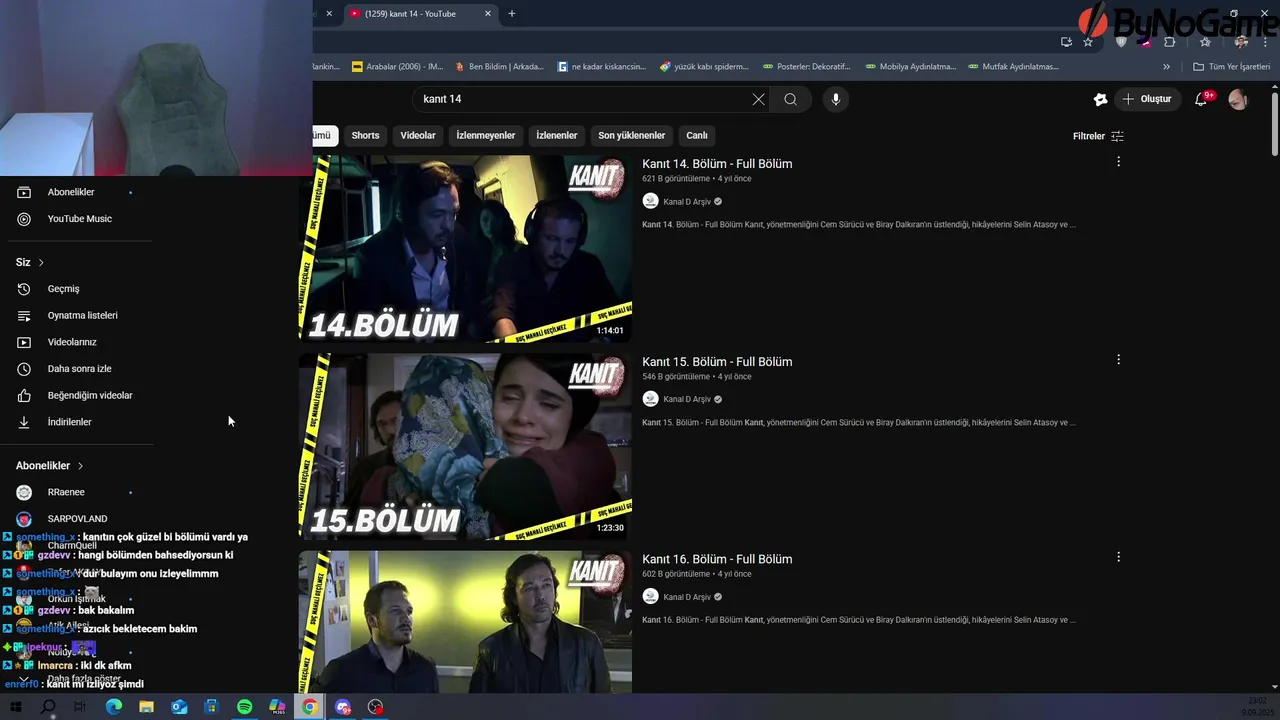Expand the Siz section chevron
This screenshot has height=720, width=1280.
pyautogui.click(x=41, y=263)
